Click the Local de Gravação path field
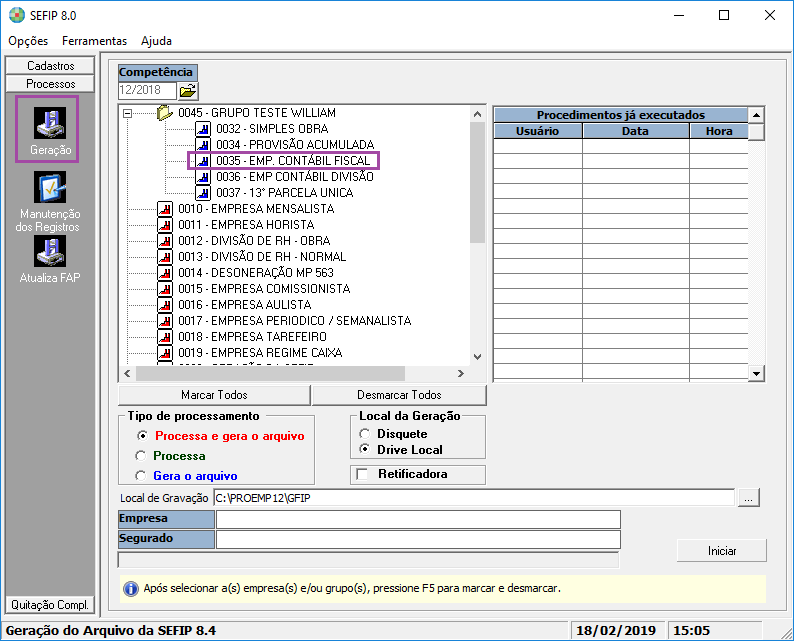The height and width of the screenshot is (641, 794). (x=474, y=498)
